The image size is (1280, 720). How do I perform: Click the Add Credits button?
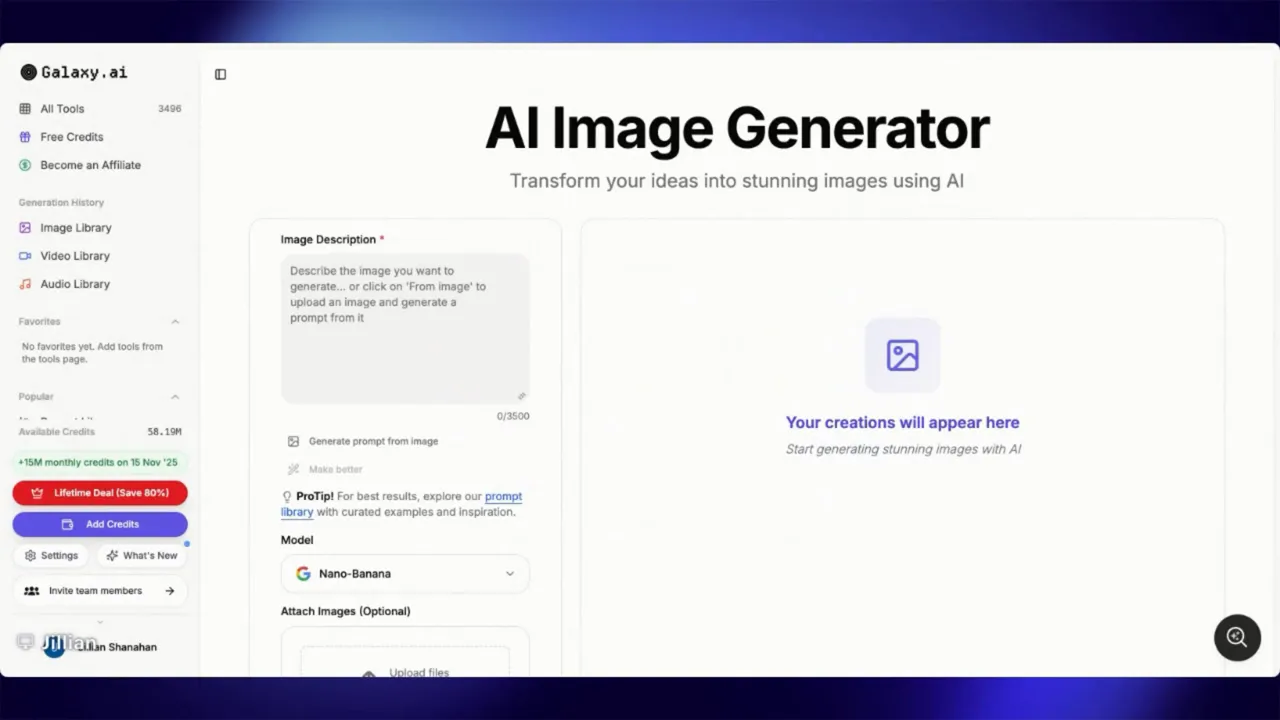(x=100, y=523)
